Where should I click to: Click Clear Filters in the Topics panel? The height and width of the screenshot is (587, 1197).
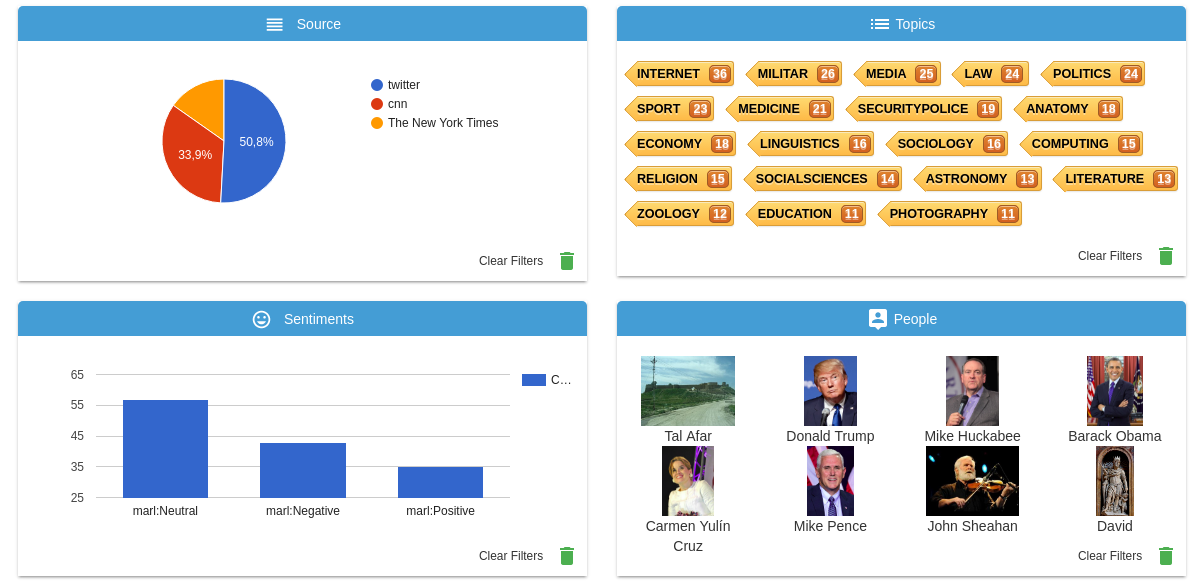(x=1110, y=256)
